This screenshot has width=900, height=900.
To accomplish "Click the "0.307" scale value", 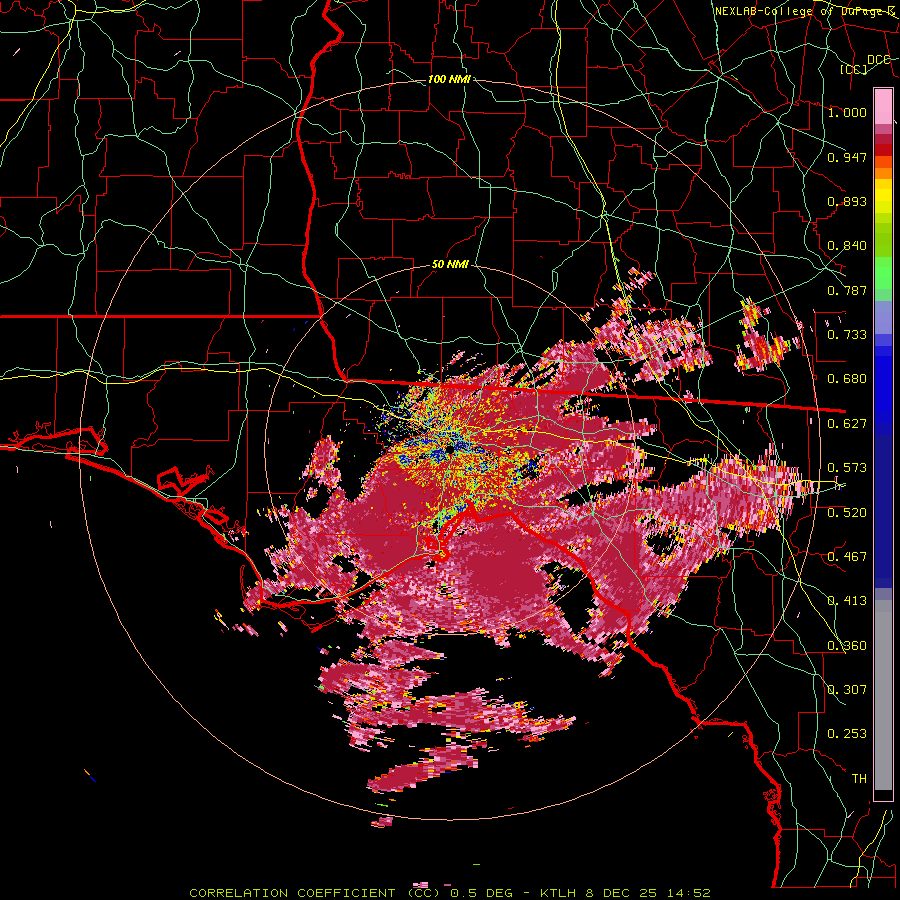I will click(x=847, y=690).
